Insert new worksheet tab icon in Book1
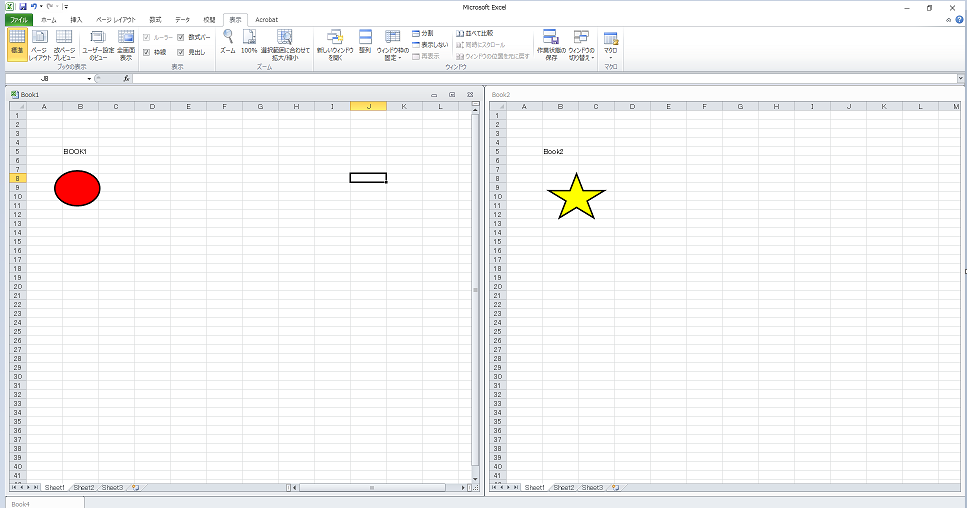The width and height of the screenshot is (967, 508). (135, 488)
